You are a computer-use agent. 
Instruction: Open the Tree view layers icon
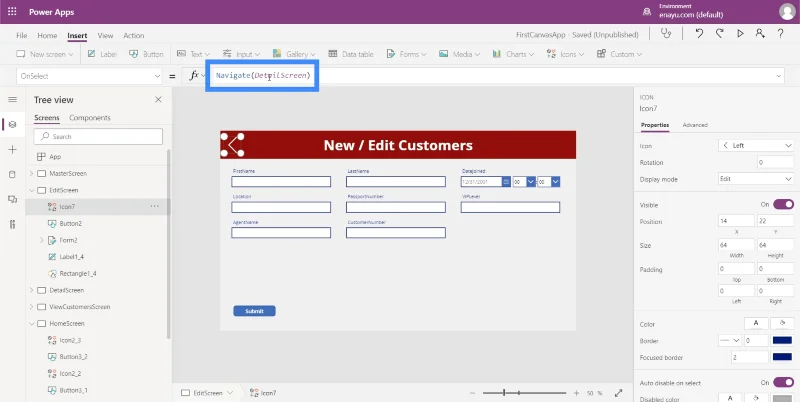pos(13,124)
